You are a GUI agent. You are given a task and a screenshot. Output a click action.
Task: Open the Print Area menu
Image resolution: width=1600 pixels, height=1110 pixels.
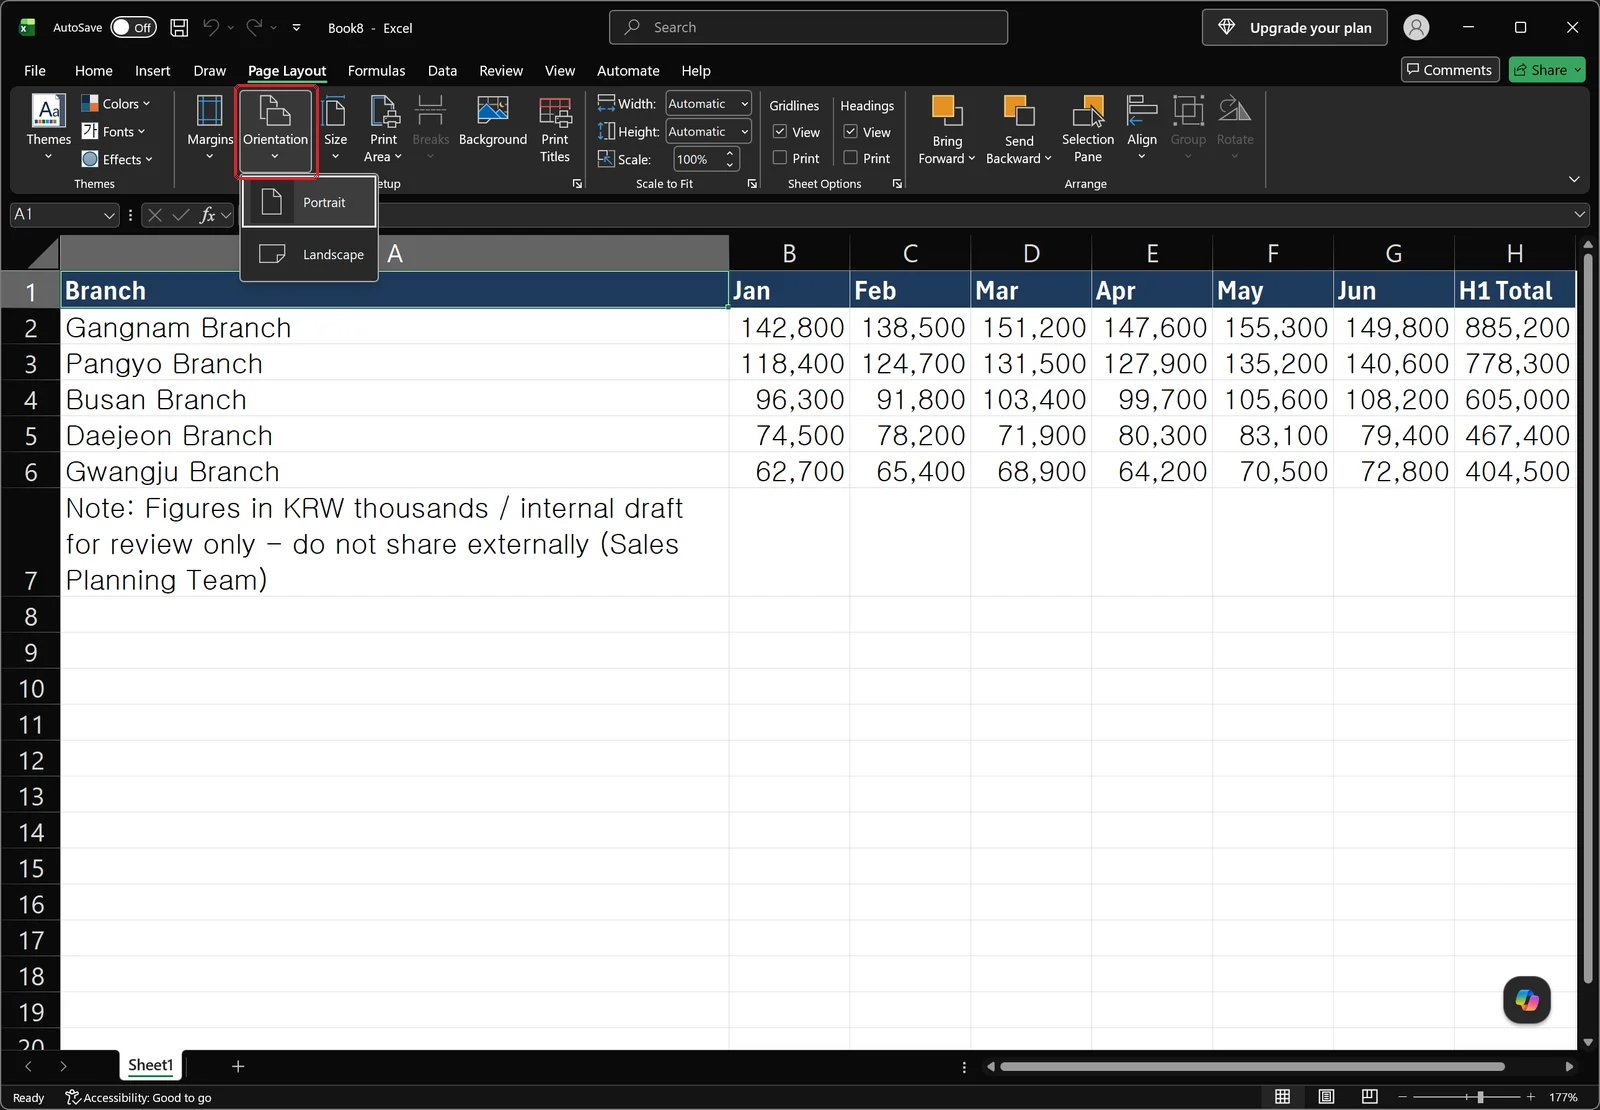click(x=383, y=128)
